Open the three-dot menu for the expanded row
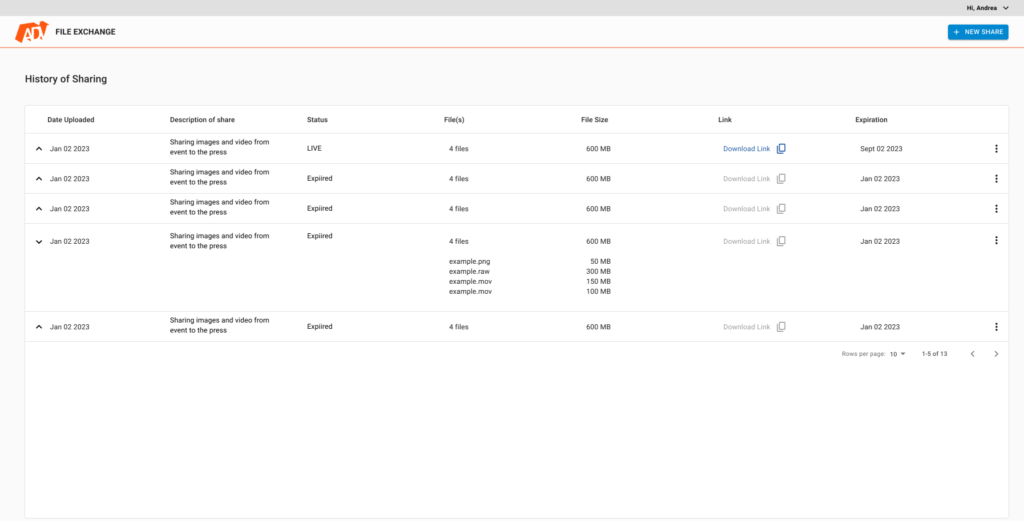 click(996, 241)
